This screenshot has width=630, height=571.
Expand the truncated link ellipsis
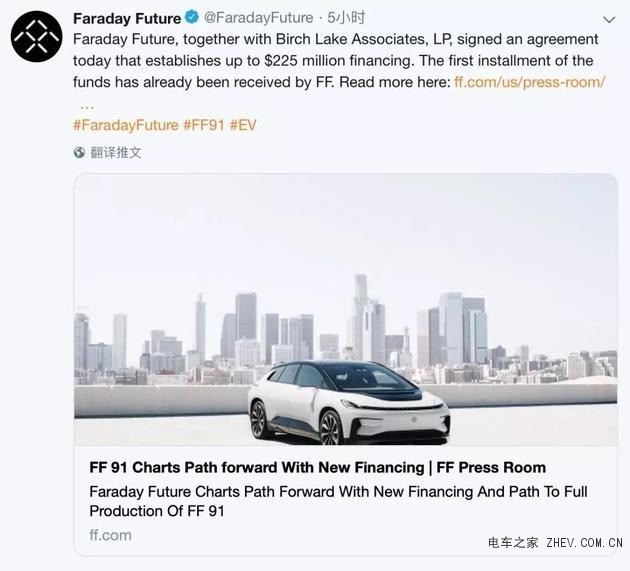click(87, 107)
